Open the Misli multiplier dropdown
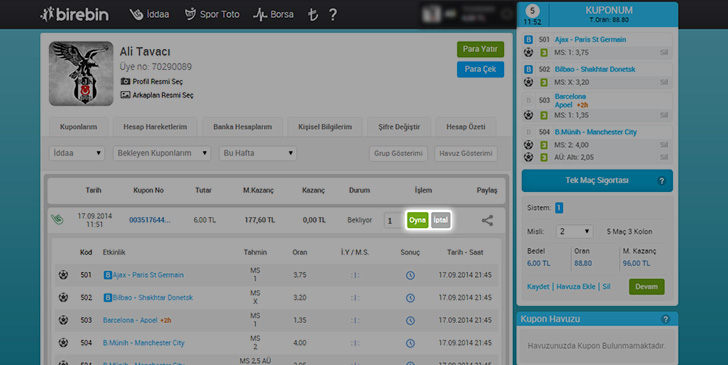This screenshot has height=365, width=728. coord(574,231)
